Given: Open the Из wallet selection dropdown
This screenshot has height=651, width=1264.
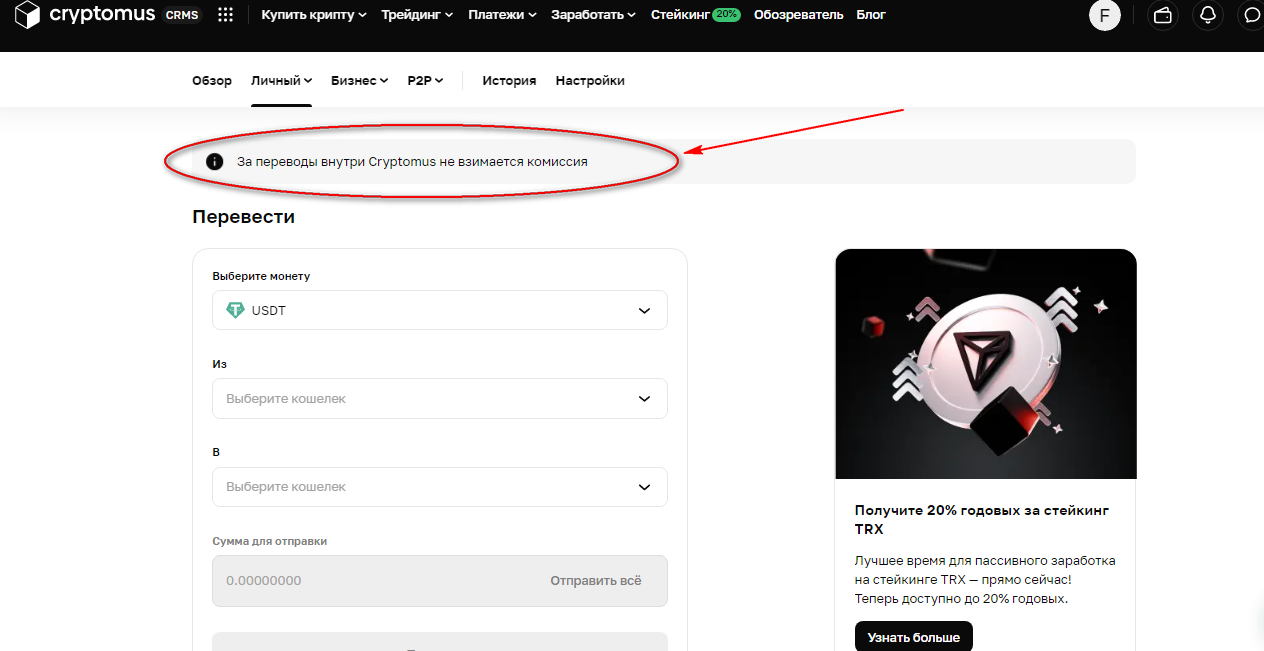Looking at the screenshot, I should coord(440,398).
